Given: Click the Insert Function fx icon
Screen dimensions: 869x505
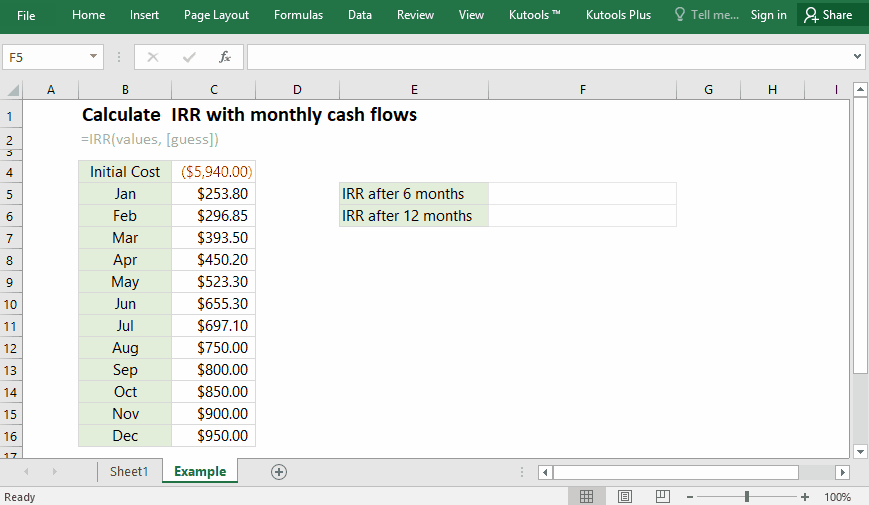Looking at the screenshot, I should click(x=225, y=57).
